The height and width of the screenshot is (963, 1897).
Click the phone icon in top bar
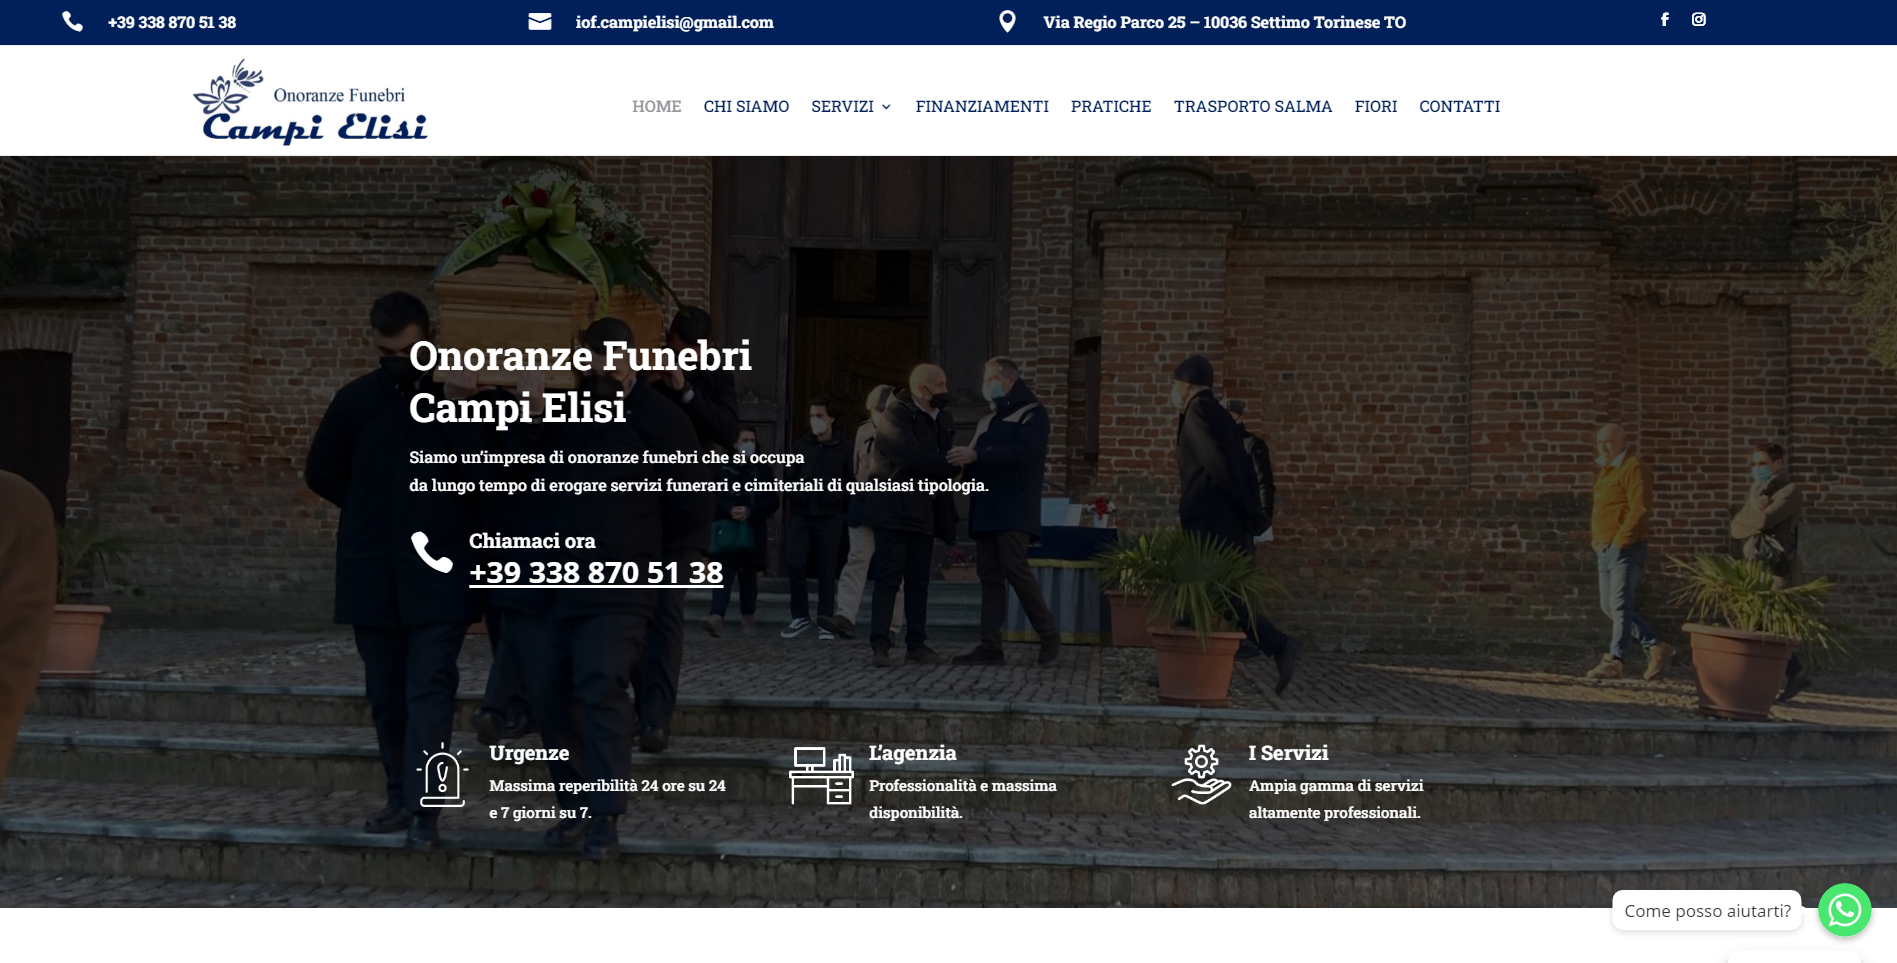tap(73, 22)
